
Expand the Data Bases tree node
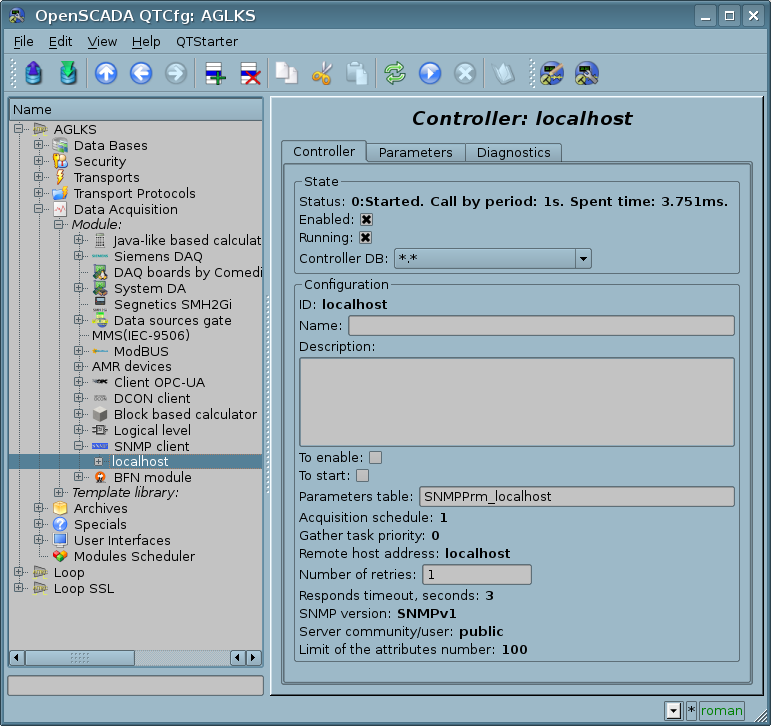point(38,145)
